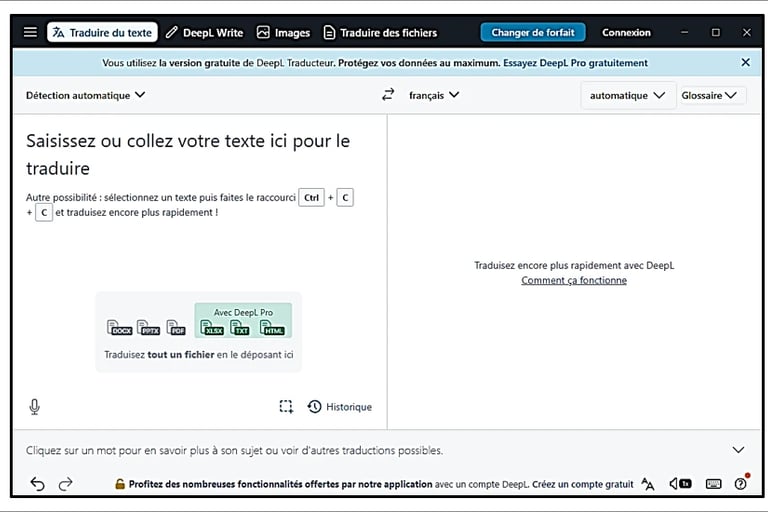
Task: Dismiss the free version banner
Action: [x=745, y=62]
